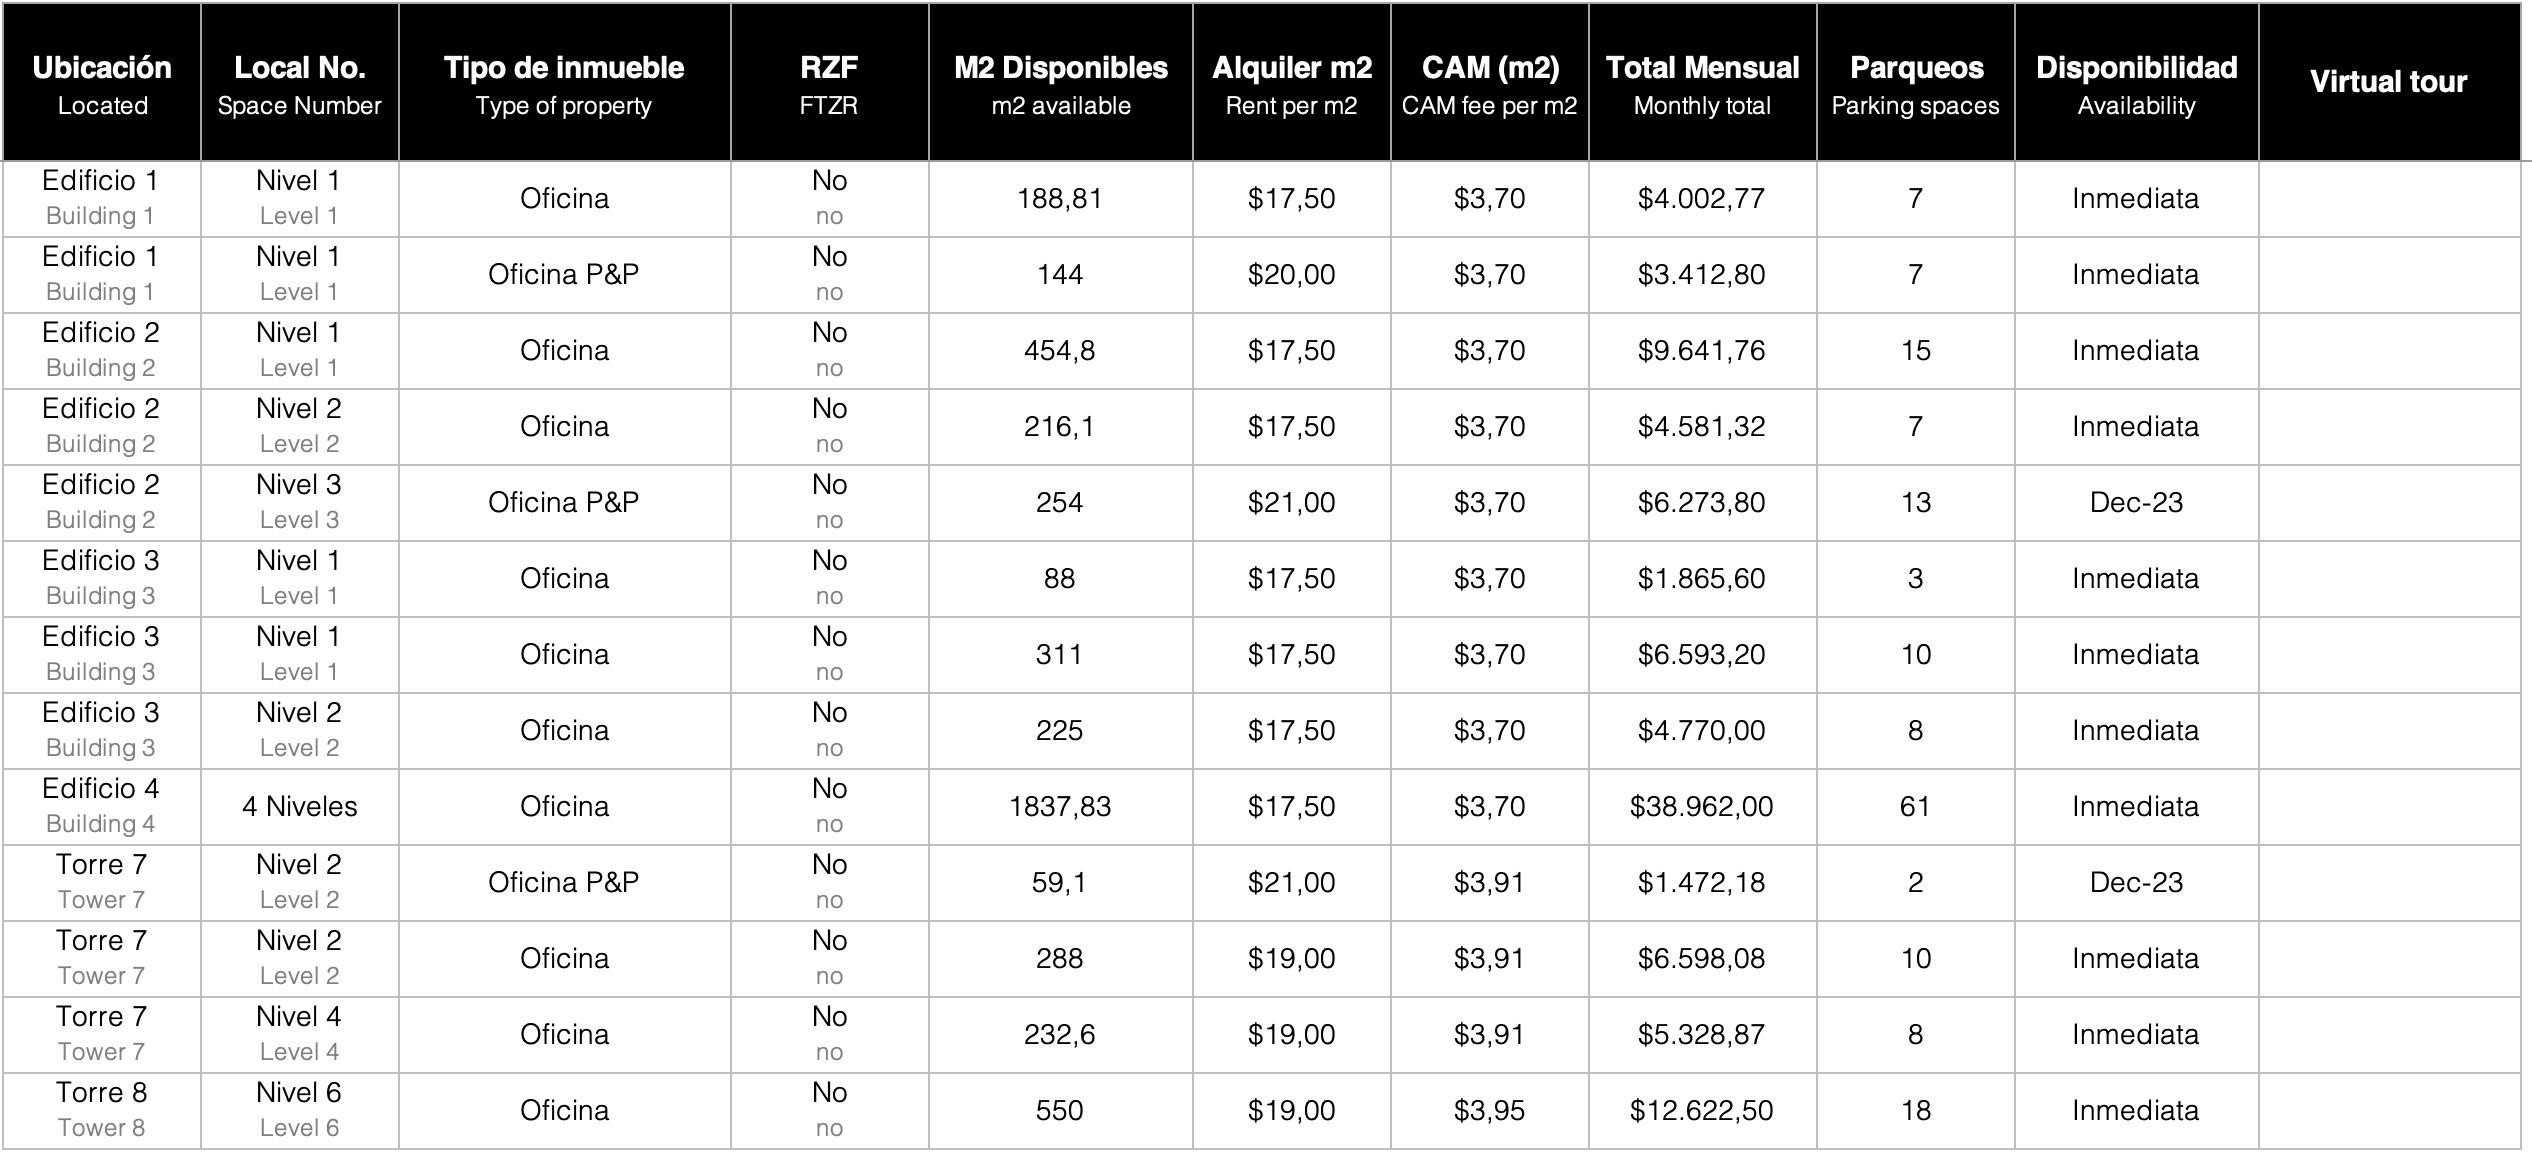Select the M2 Disponibles column header
The height and width of the screenshot is (1158, 2532).
click(1060, 83)
